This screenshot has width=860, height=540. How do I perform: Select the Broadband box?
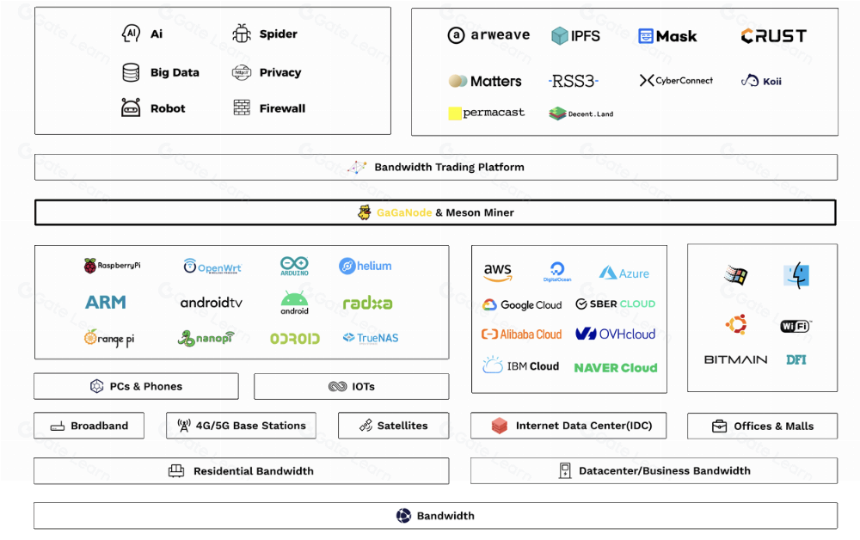coord(89,426)
